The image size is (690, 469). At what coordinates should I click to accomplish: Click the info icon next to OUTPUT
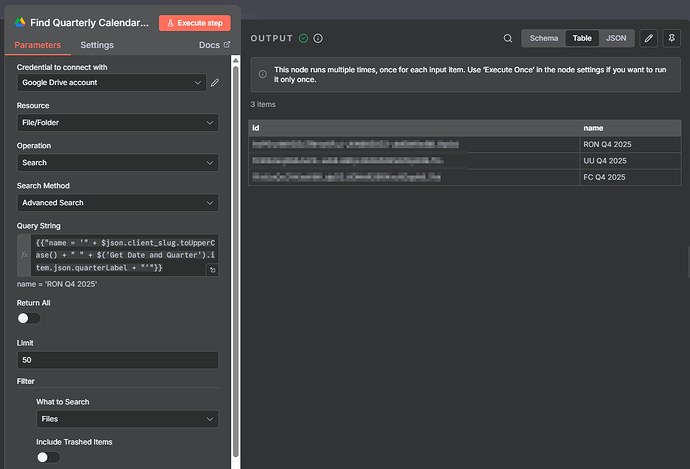pyautogui.click(x=318, y=38)
